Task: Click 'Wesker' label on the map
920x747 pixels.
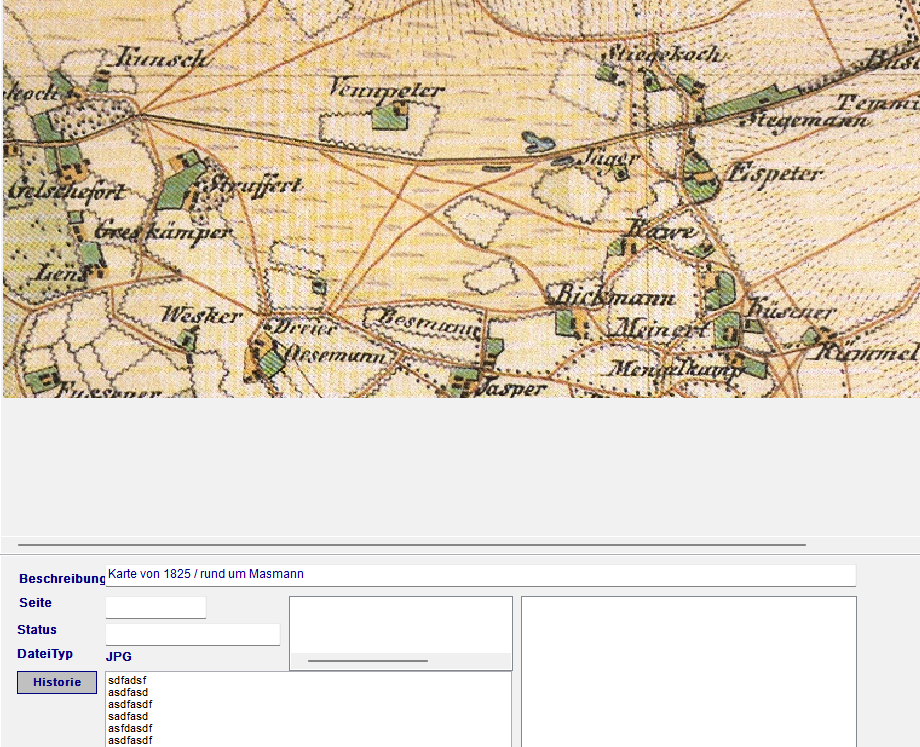Action: (202, 316)
